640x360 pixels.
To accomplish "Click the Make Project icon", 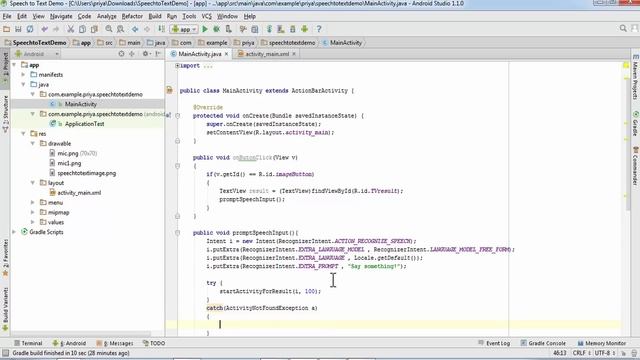I will [162, 29].
